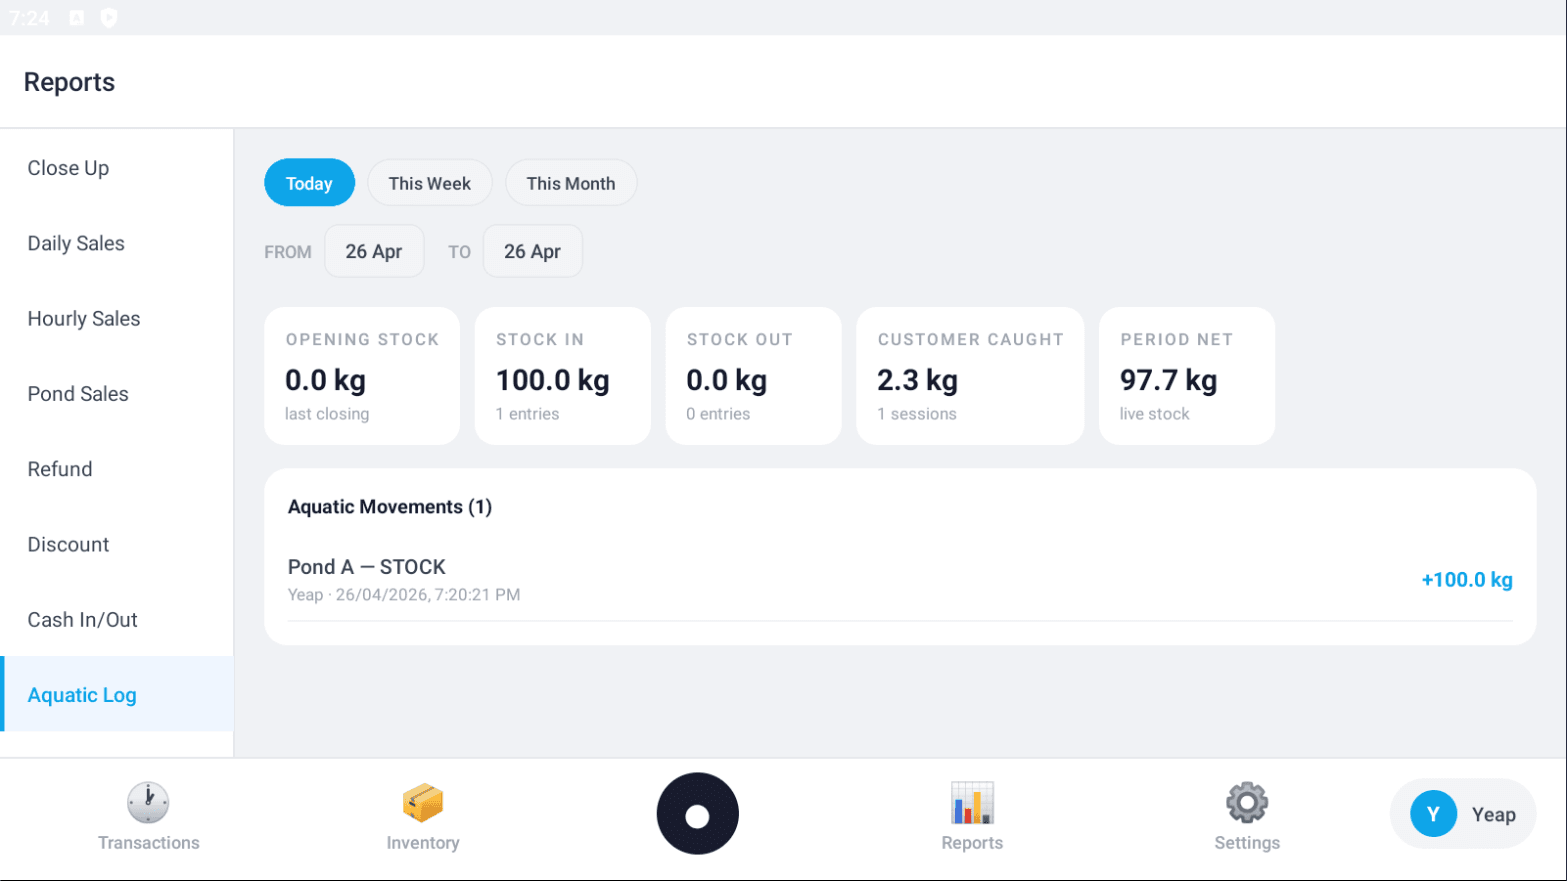Open the TO date picker
This screenshot has height=881, width=1567.
pyautogui.click(x=532, y=251)
